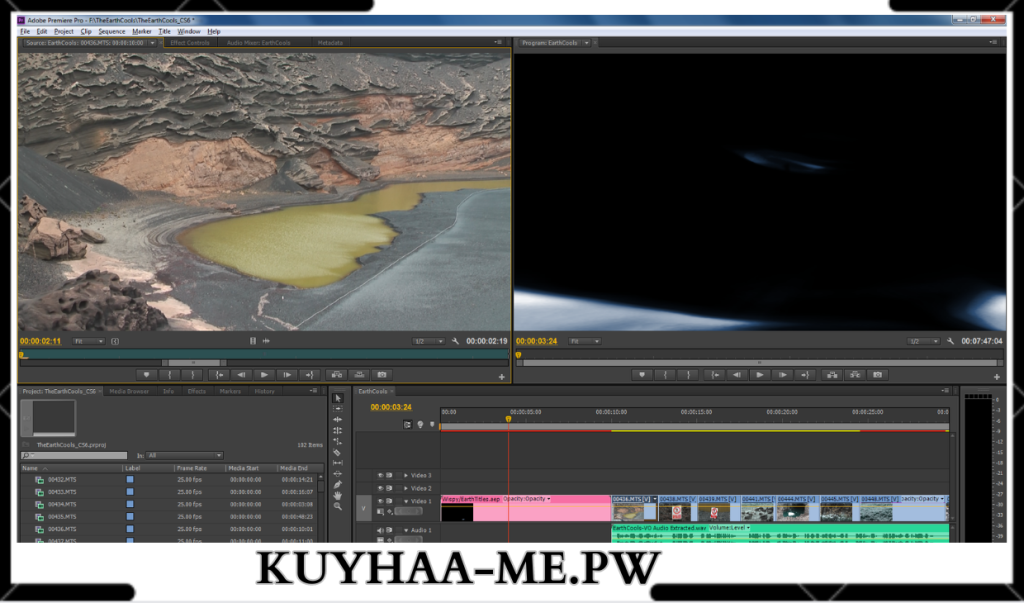
Task: Select the Slide tool
Action: [x=338, y=474]
